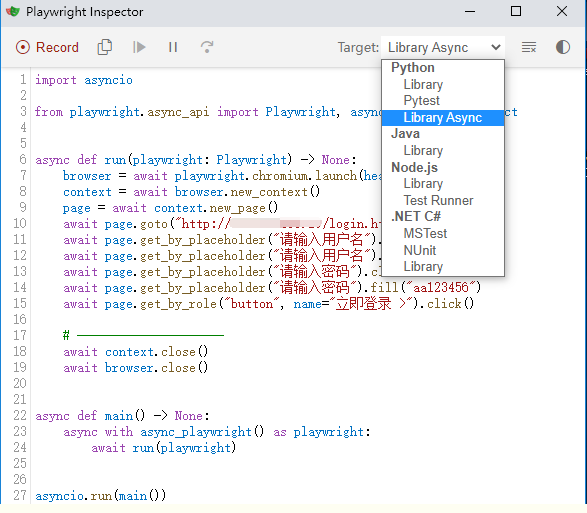Click the Pause icon in toolbar
587x513 pixels.
tap(173, 47)
